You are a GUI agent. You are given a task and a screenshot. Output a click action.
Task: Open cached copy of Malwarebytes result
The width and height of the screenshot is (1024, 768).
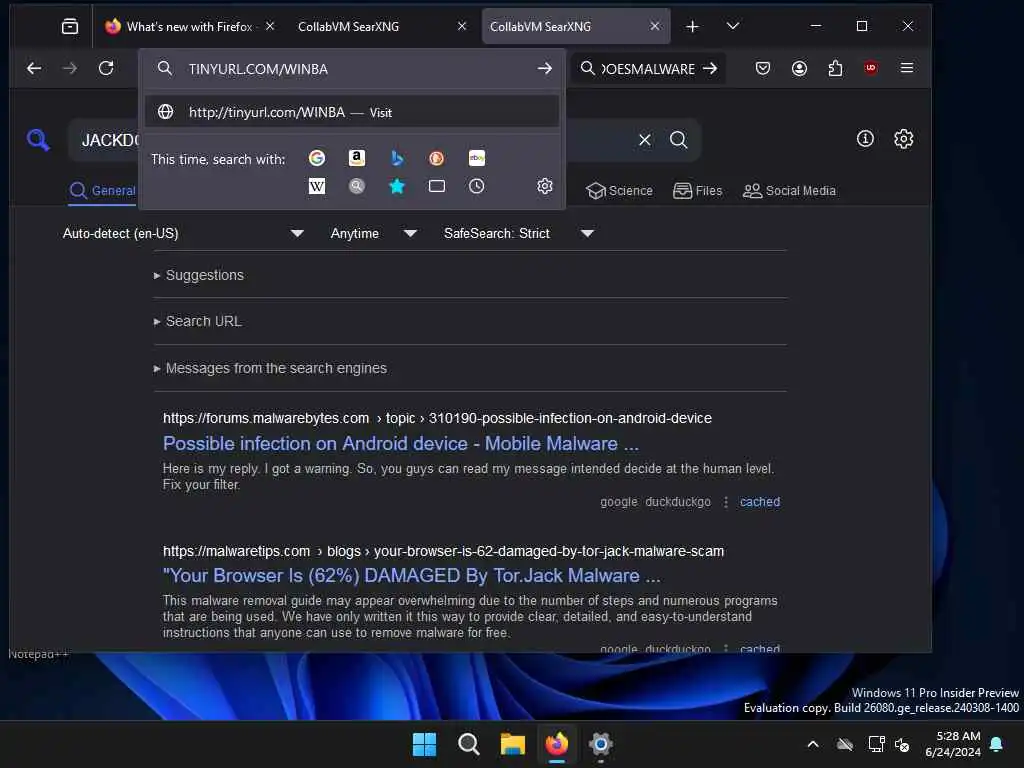pos(760,502)
